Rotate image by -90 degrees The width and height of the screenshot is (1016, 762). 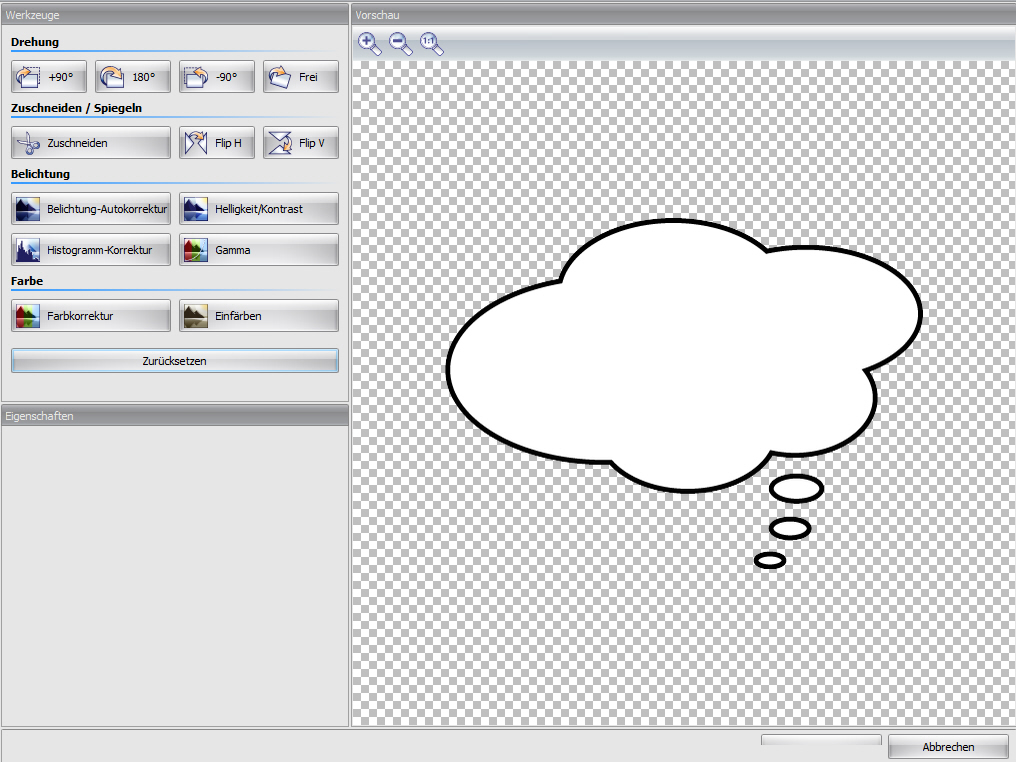coord(217,77)
